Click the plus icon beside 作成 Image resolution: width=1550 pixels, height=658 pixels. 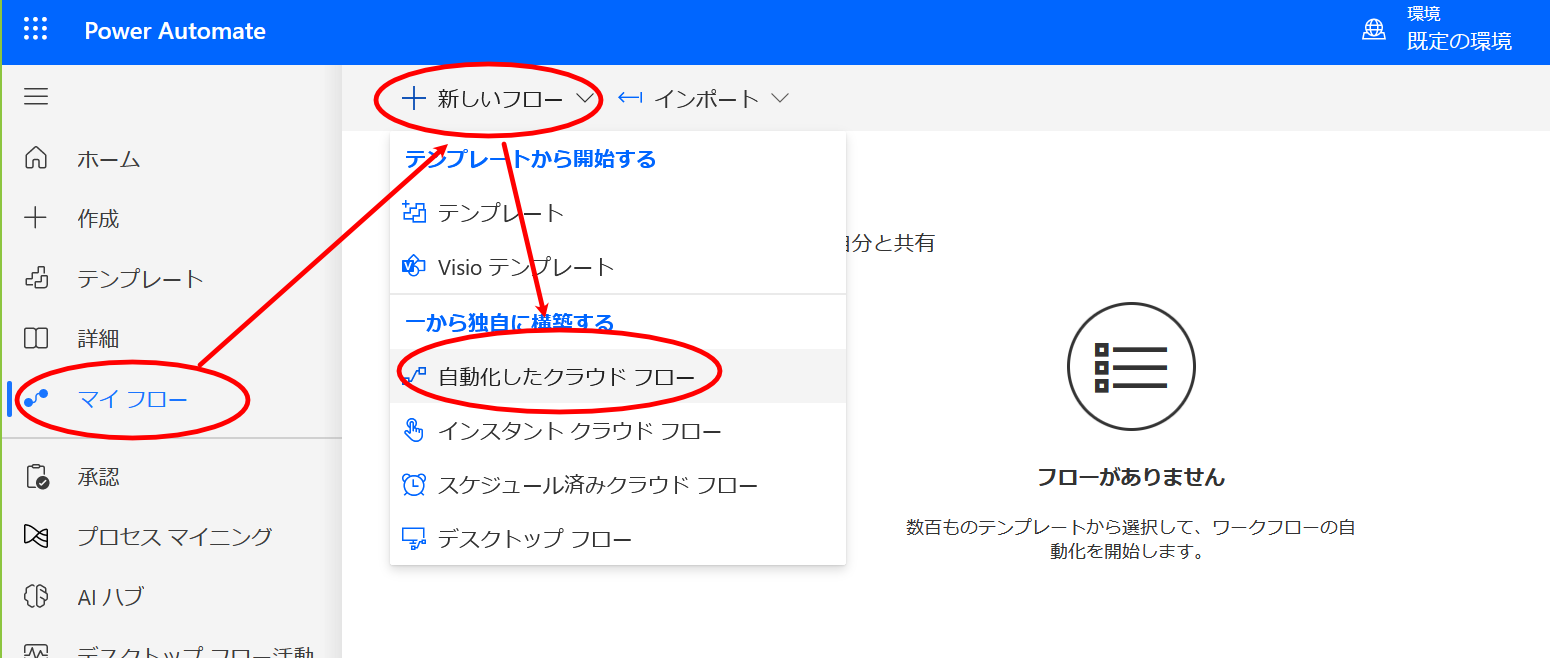pyautogui.click(x=36, y=218)
